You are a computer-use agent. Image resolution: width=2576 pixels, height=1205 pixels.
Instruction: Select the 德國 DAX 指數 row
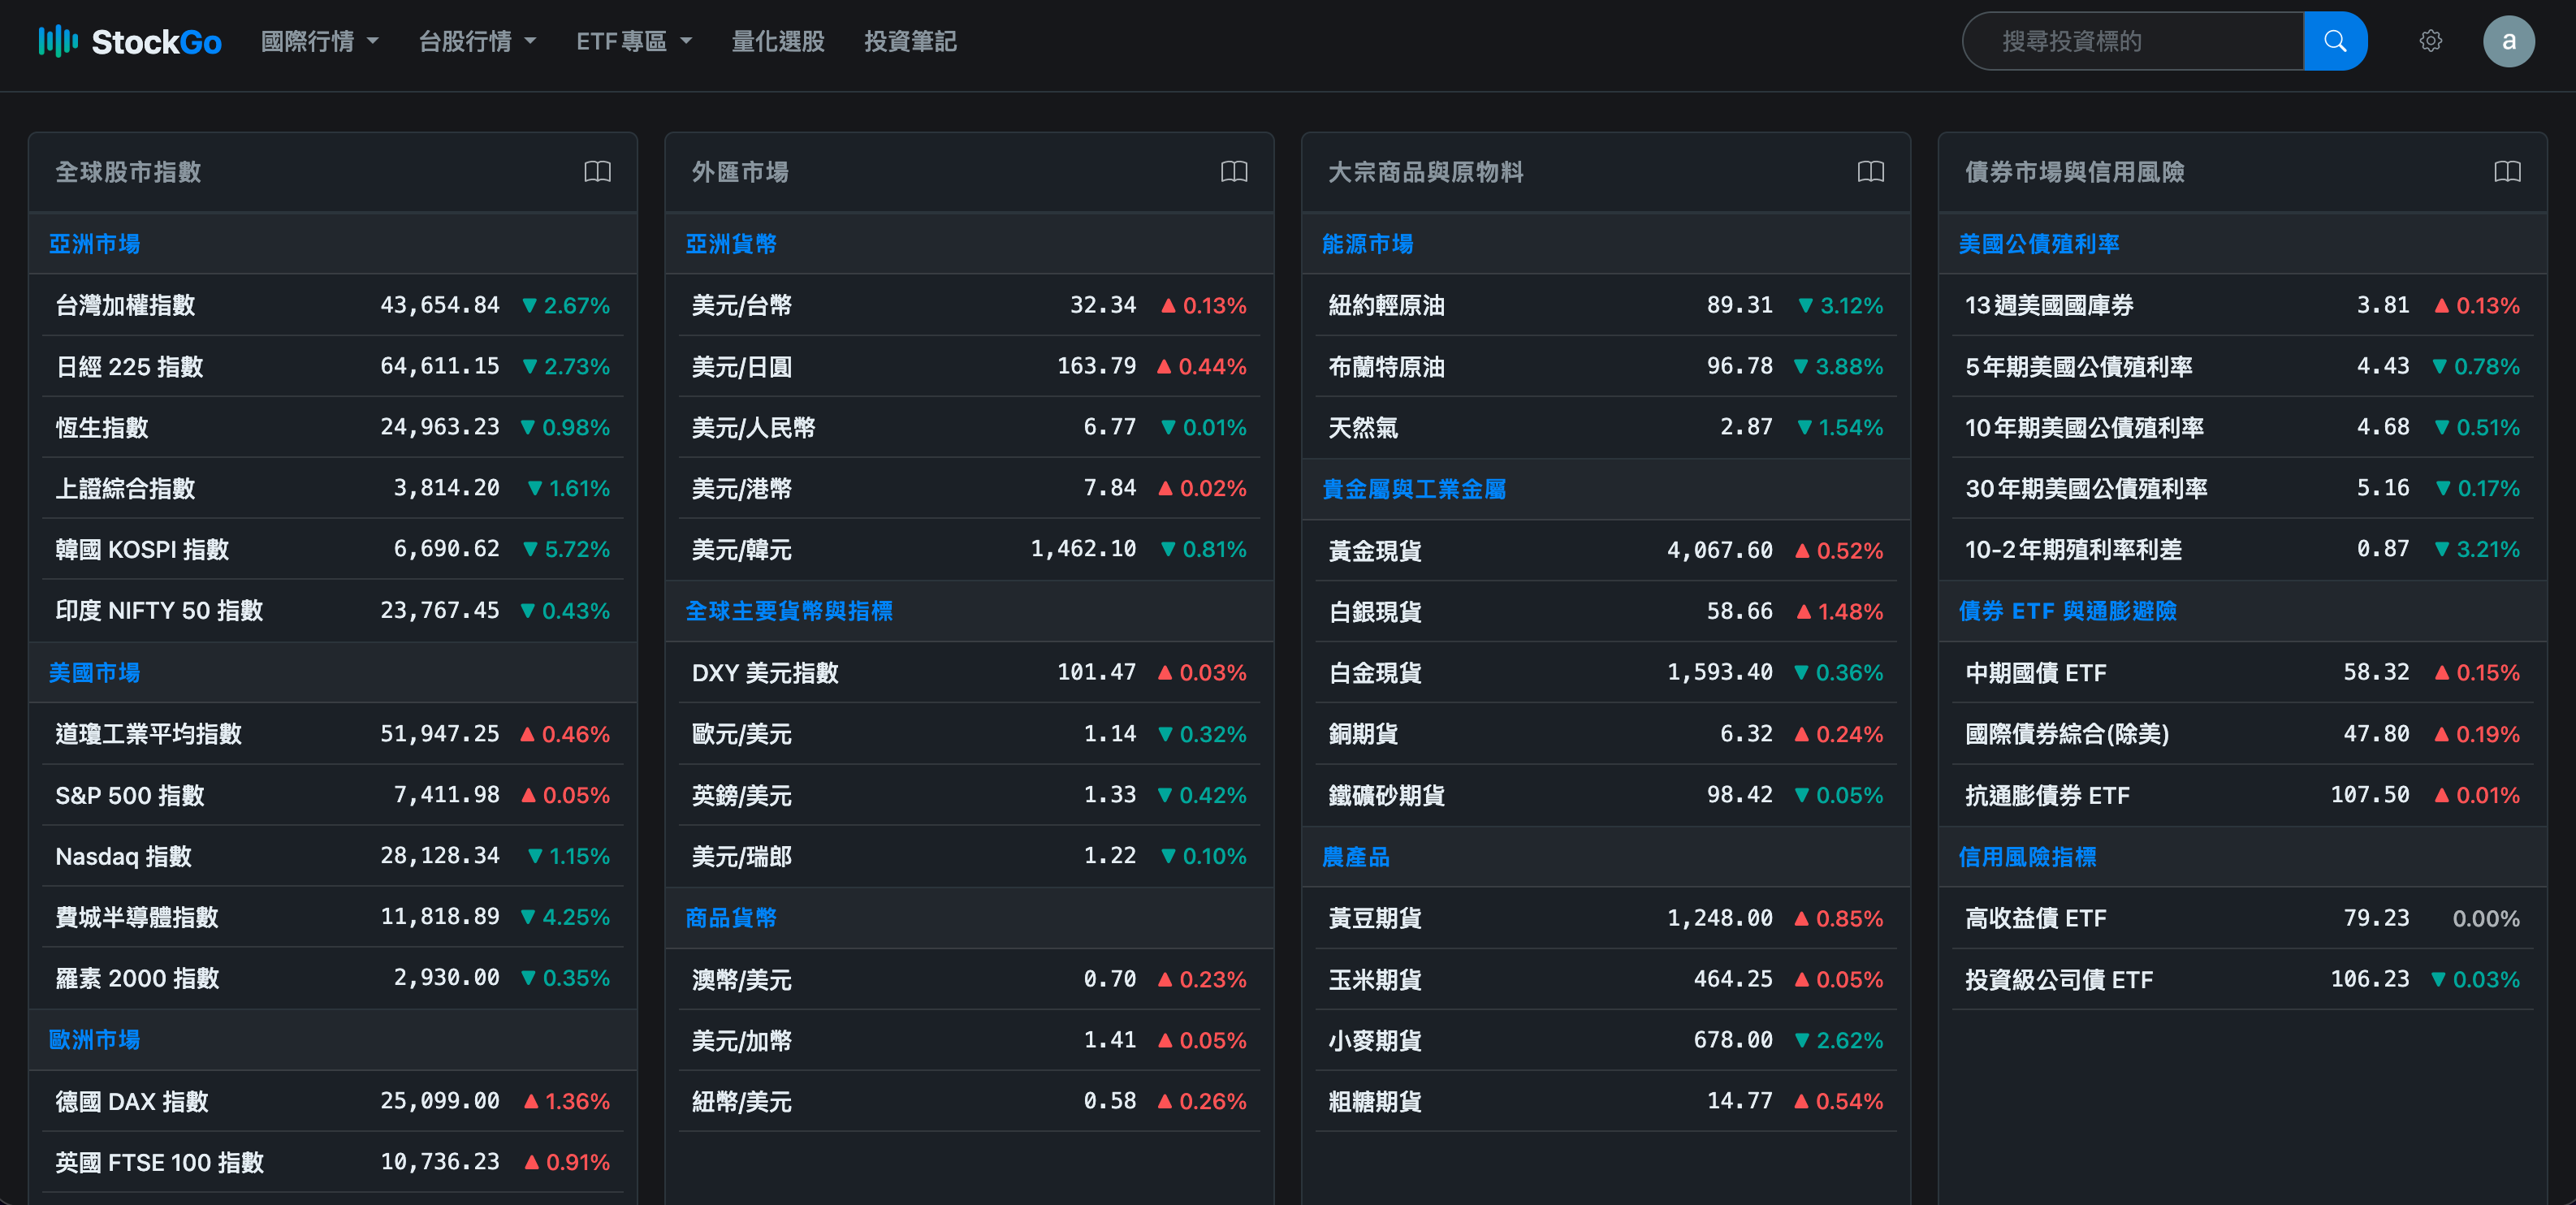click(333, 1101)
